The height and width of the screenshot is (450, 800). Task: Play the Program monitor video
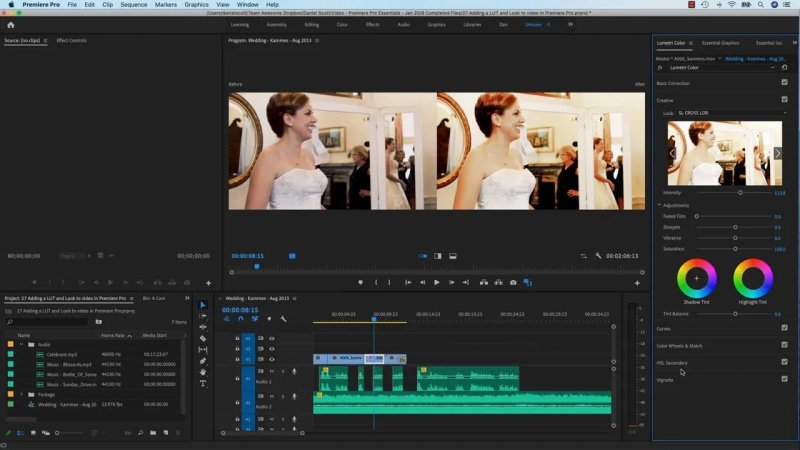(x=437, y=282)
